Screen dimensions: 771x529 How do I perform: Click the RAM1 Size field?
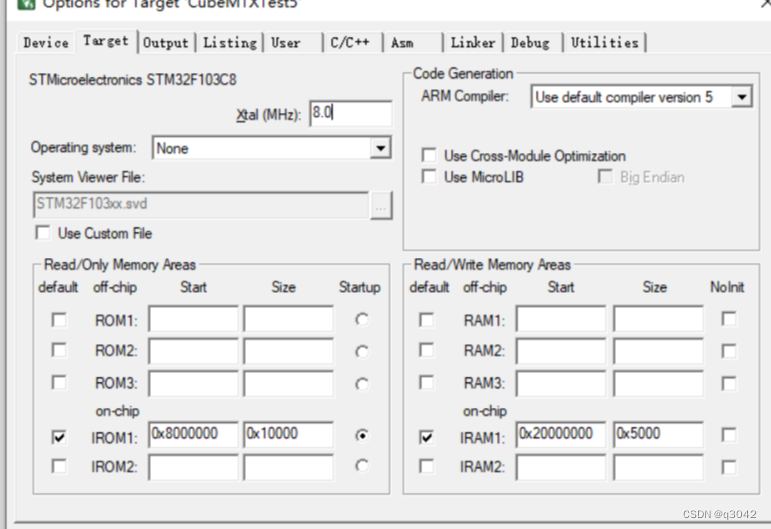pos(658,319)
